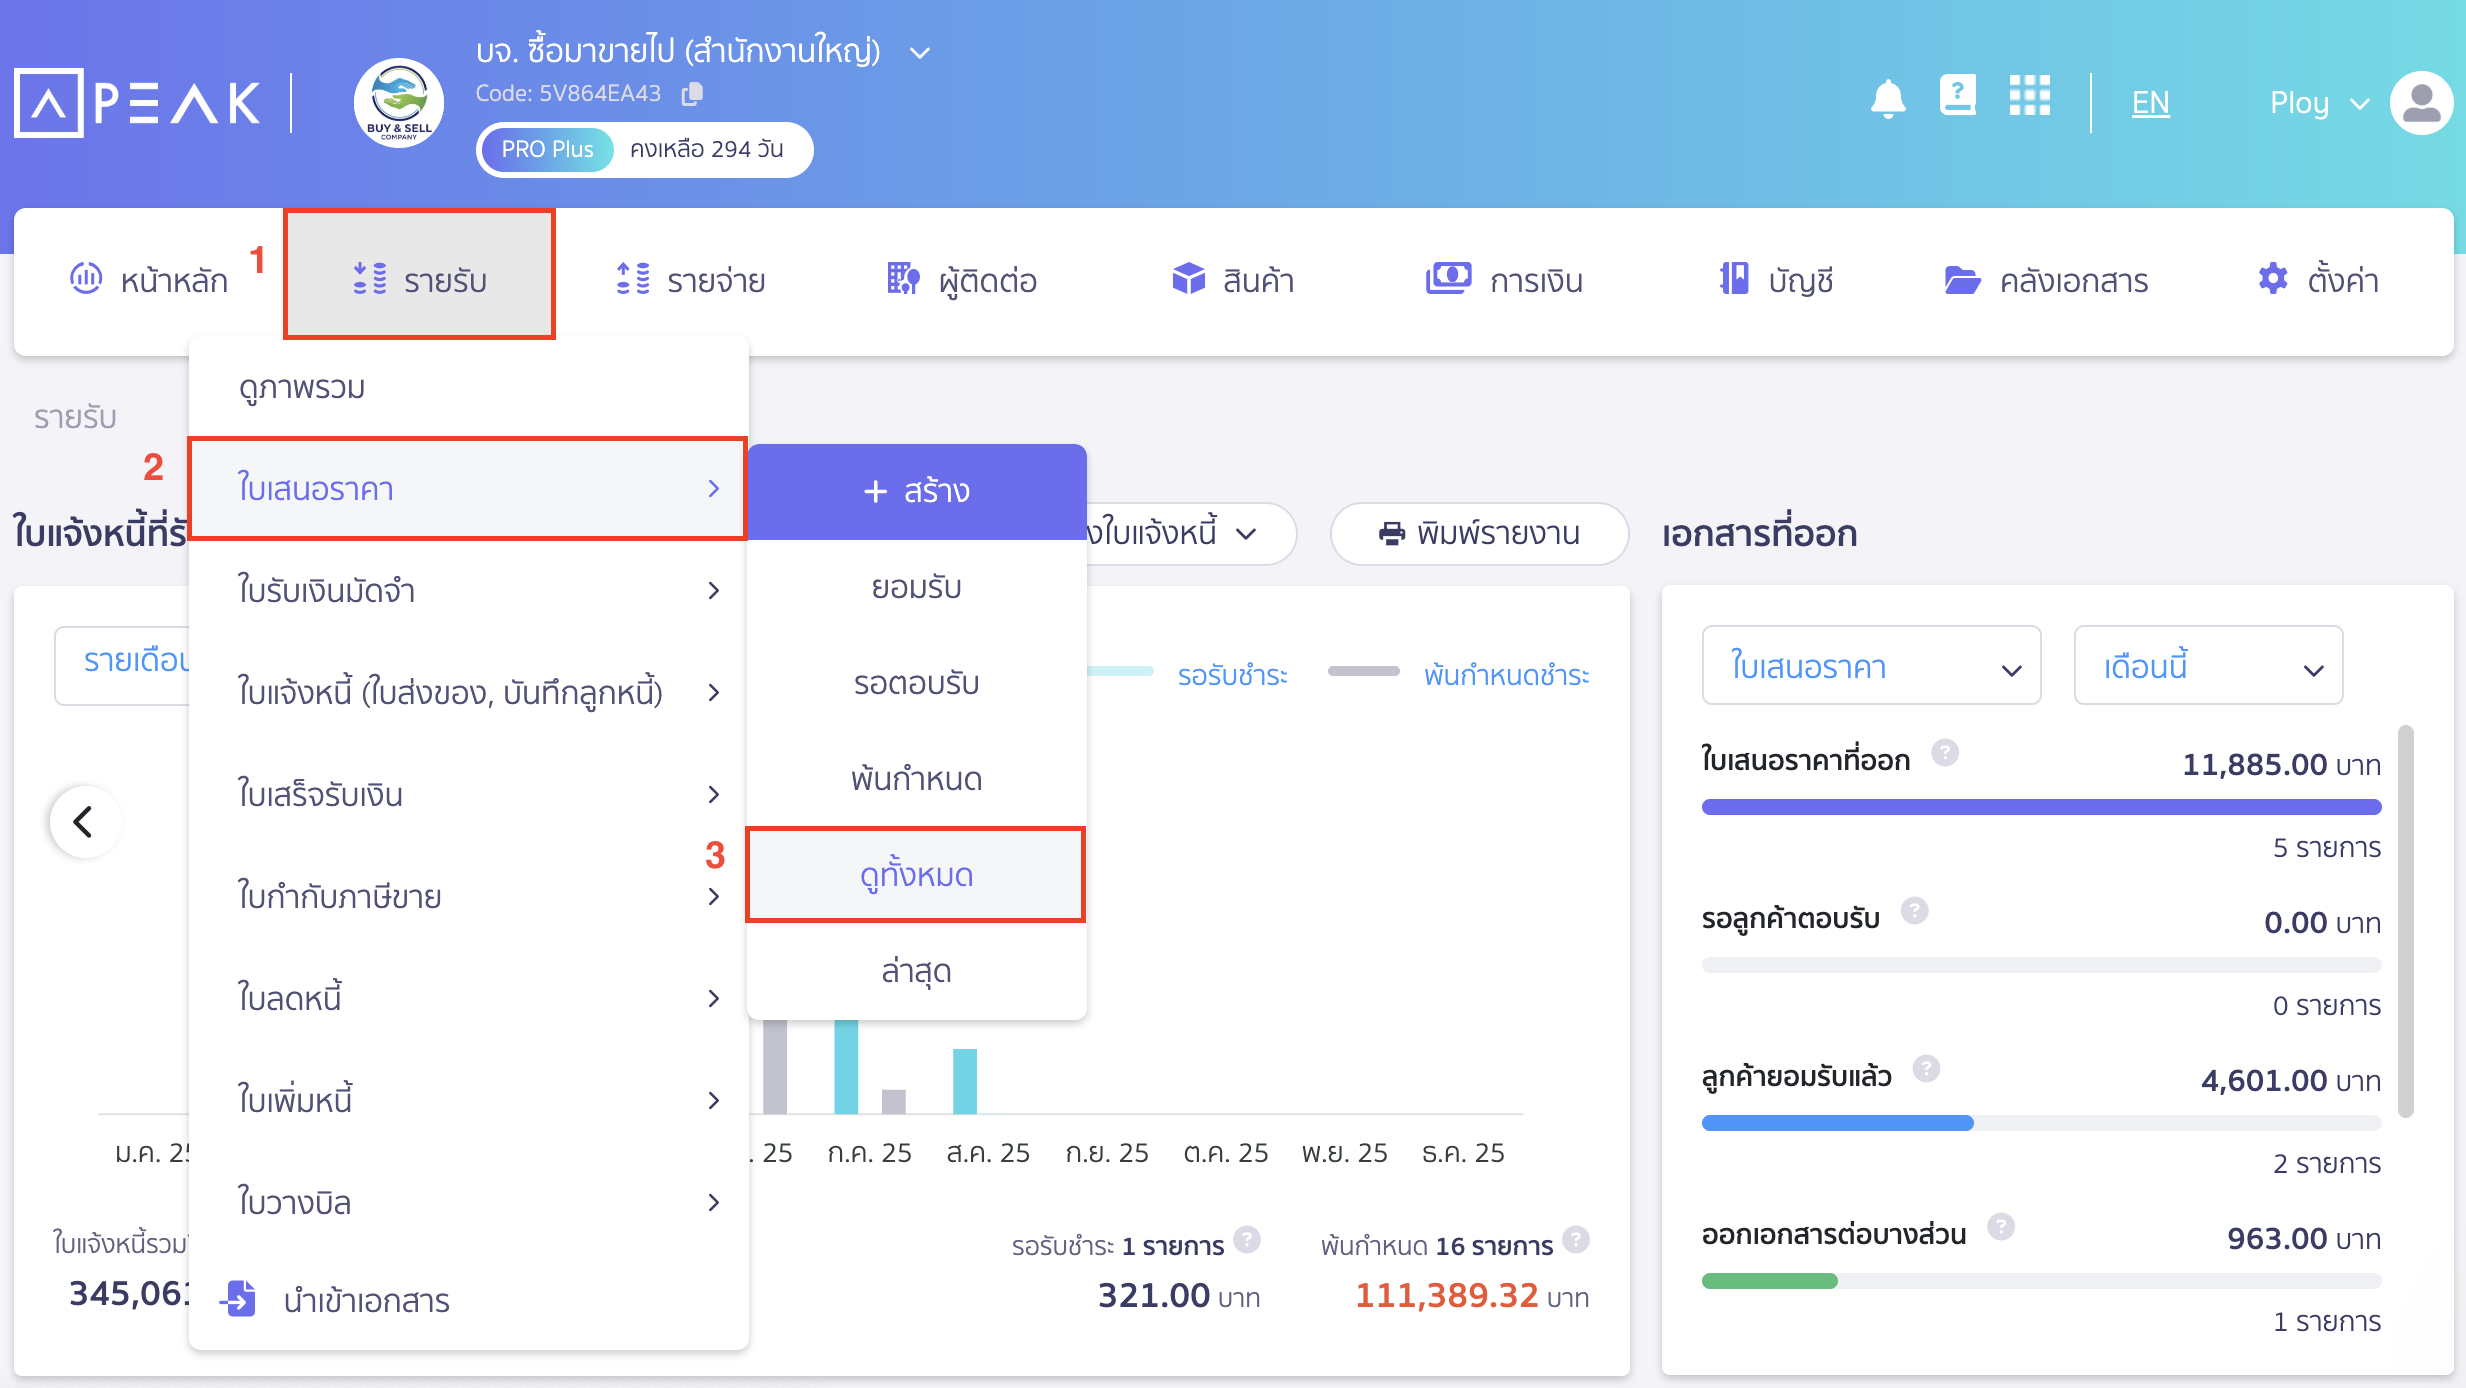Click นำเข้าเอกสาร import documents

click(366, 1300)
